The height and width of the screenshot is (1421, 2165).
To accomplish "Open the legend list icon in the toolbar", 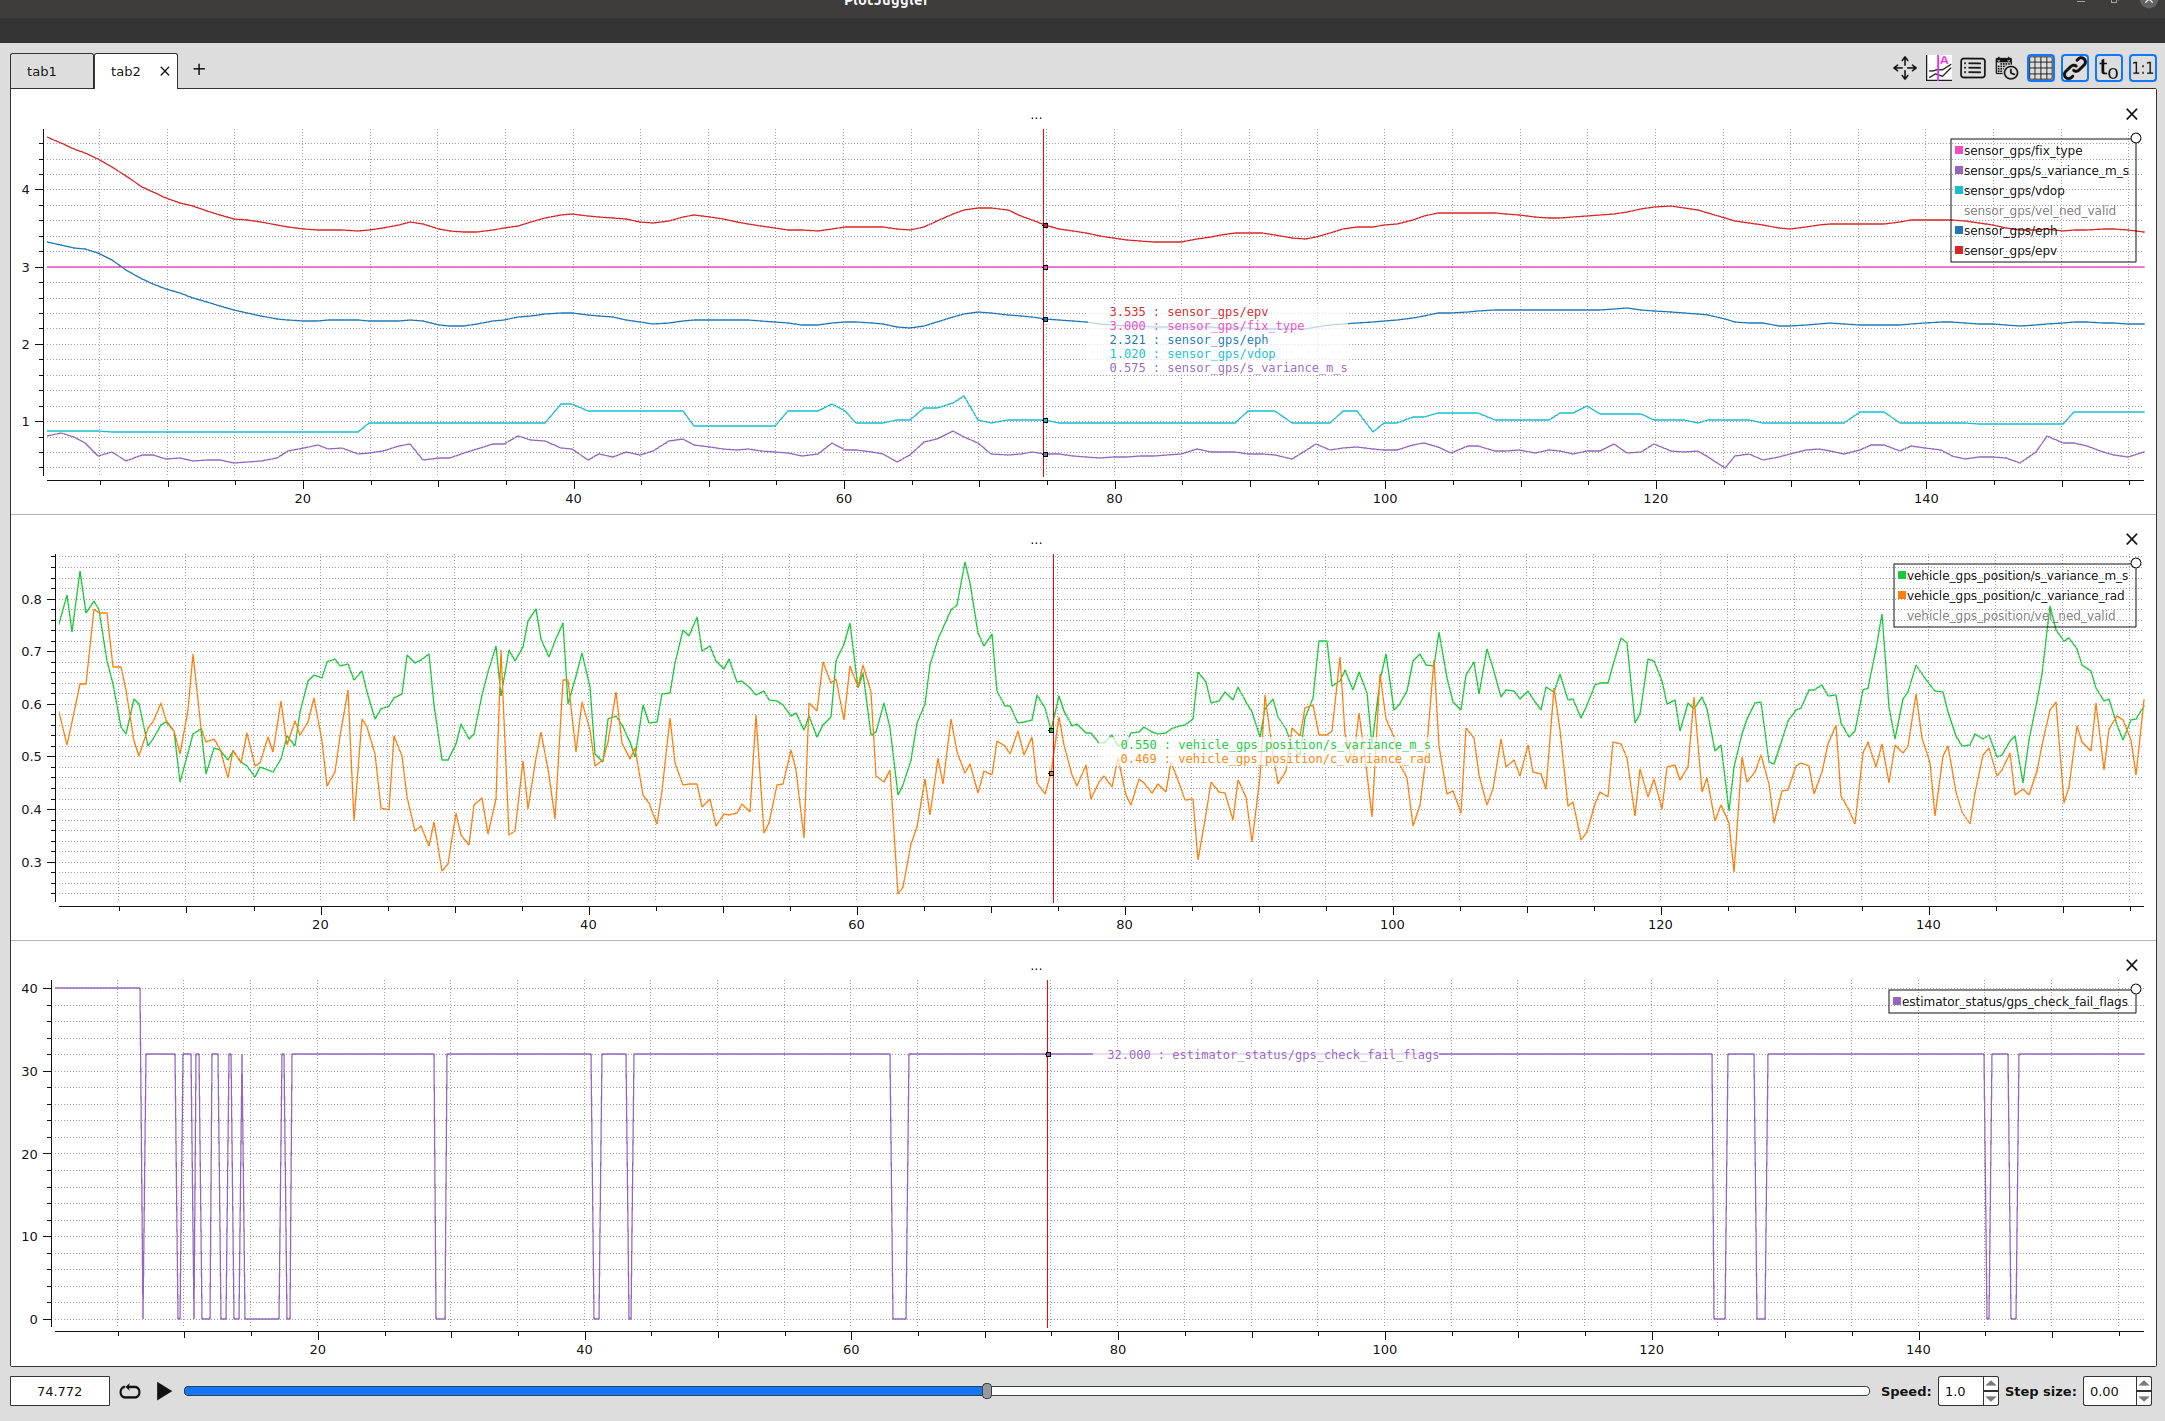I will pyautogui.click(x=1971, y=68).
